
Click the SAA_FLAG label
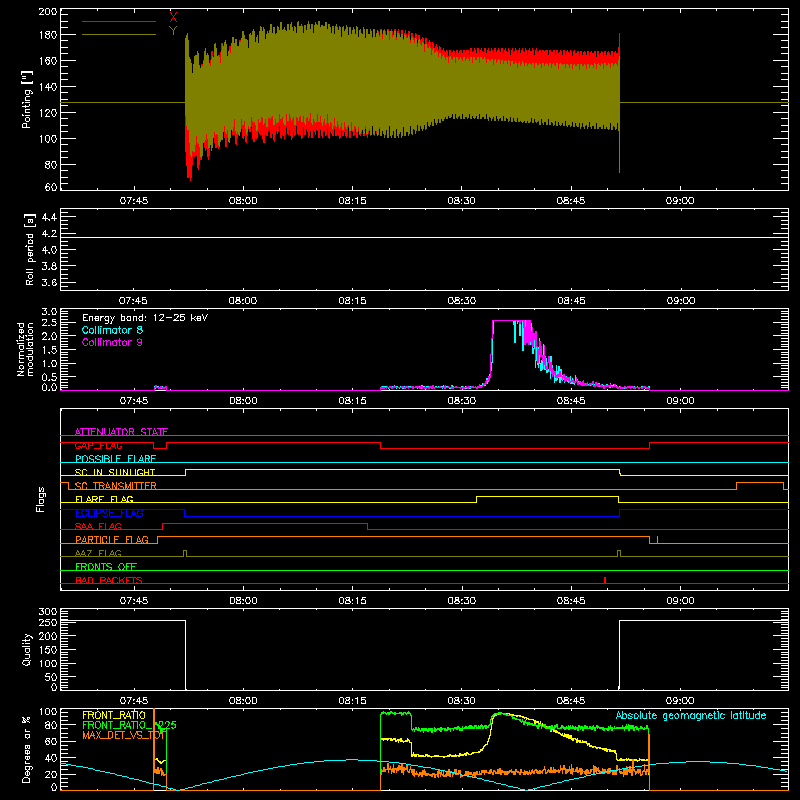coord(98,526)
